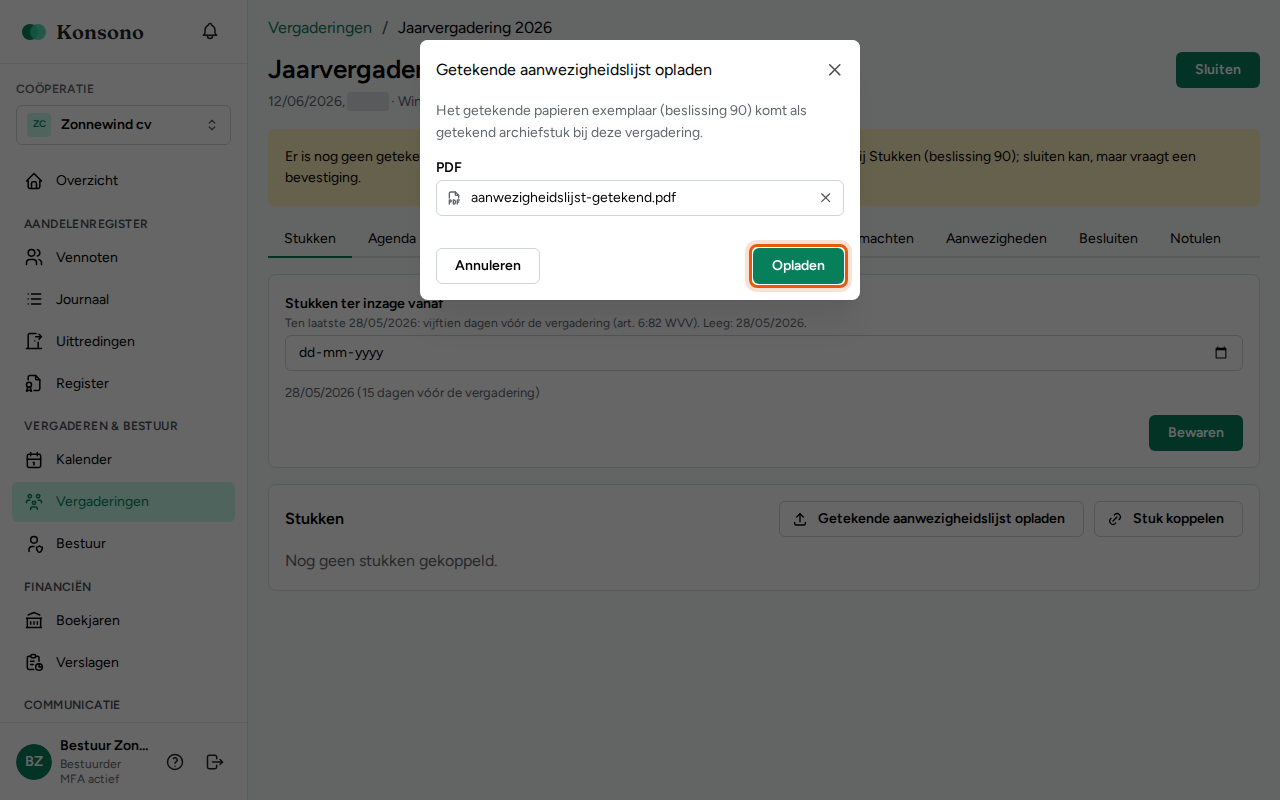Click the Boekjaren bank icon
This screenshot has width=1280, height=800.
(x=34, y=621)
